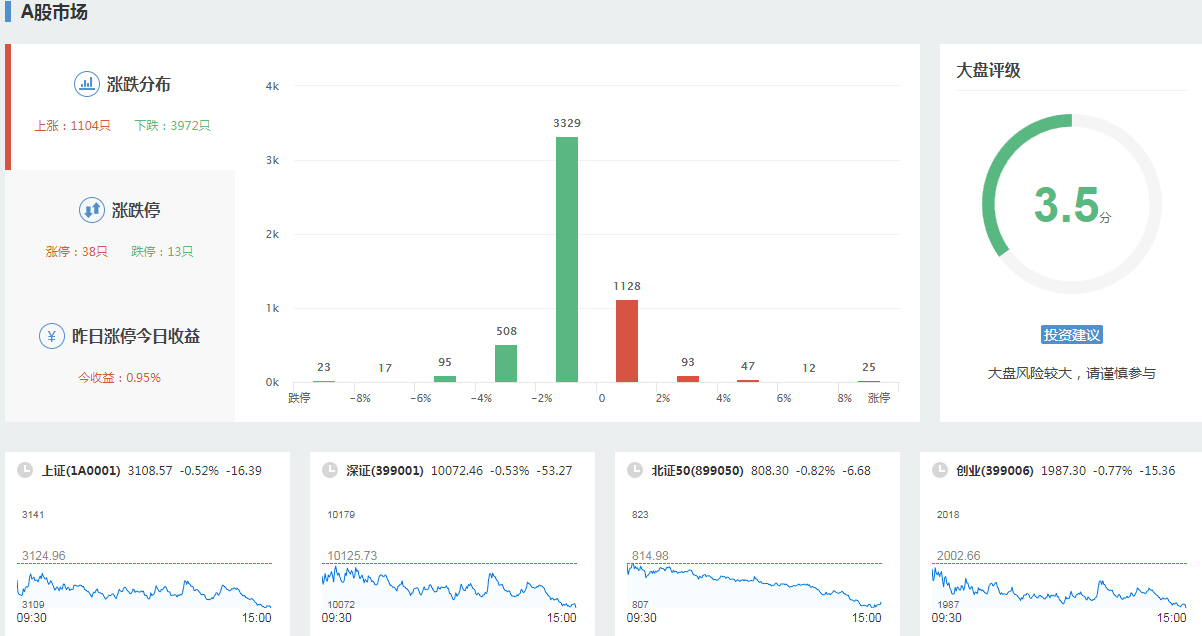This screenshot has width=1202, height=636.
Task: Click the clock icon next to 上证
Action: pyautogui.click(x=24, y=470)
